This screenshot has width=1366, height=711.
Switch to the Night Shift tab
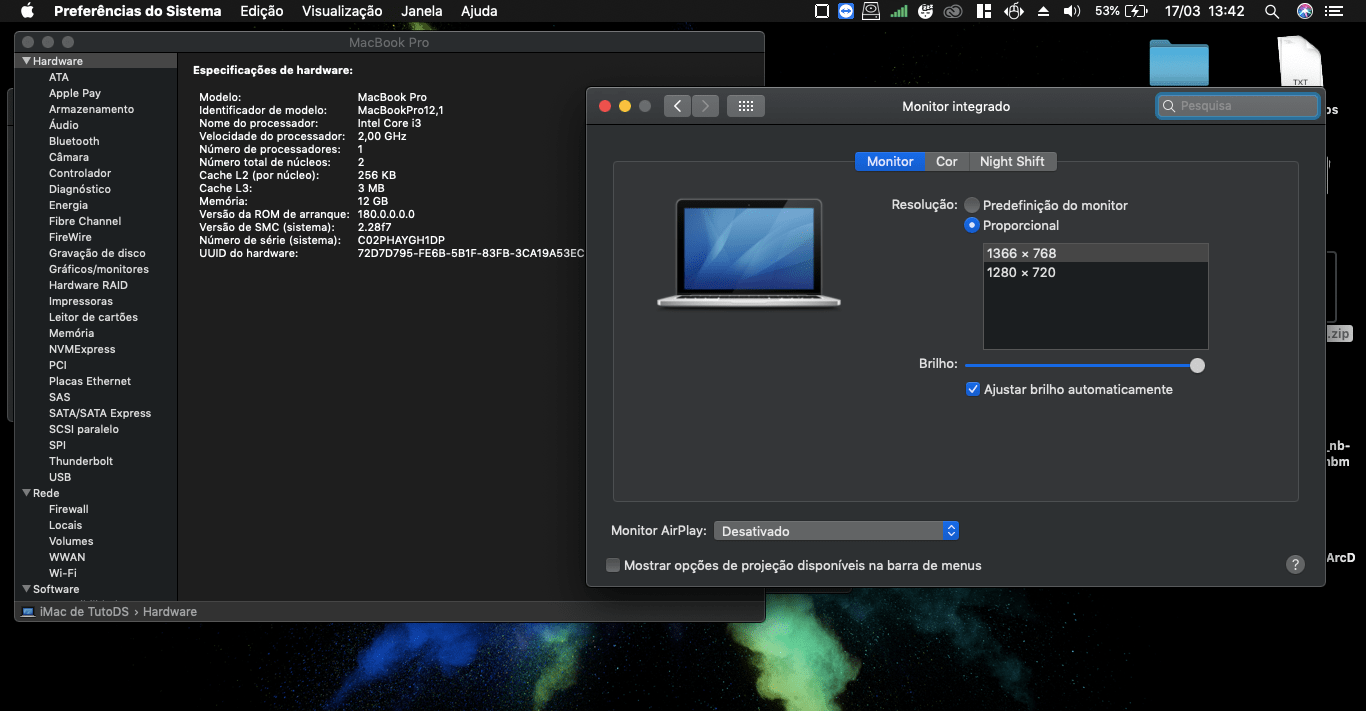[x=1012, y=161]
